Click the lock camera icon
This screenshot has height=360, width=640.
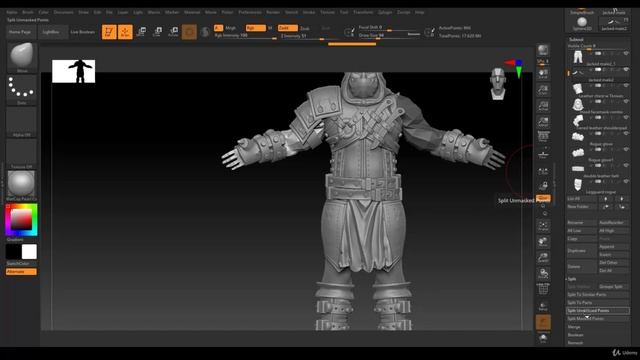tap(543, 186)
